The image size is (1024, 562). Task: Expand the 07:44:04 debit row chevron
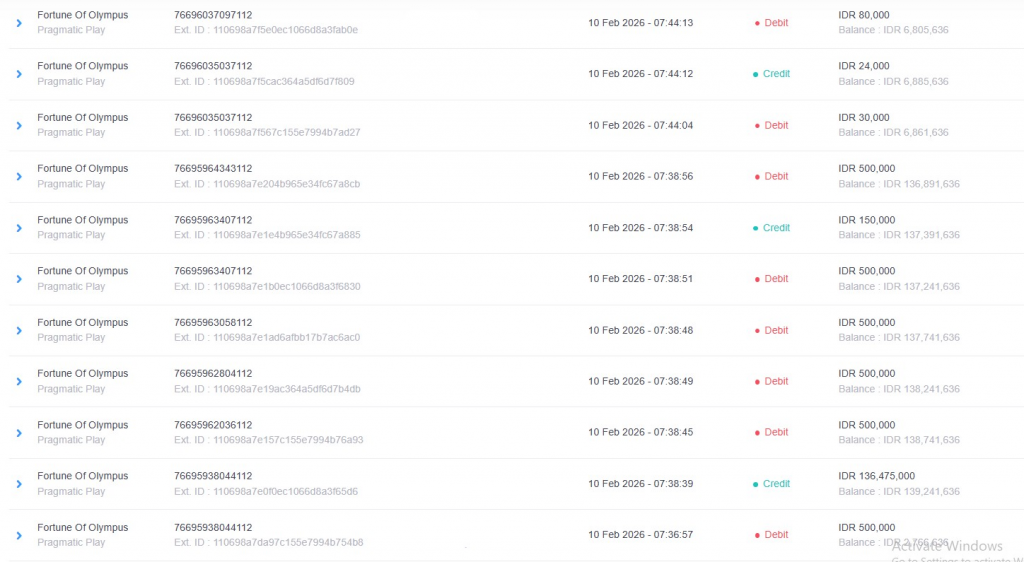19,125
